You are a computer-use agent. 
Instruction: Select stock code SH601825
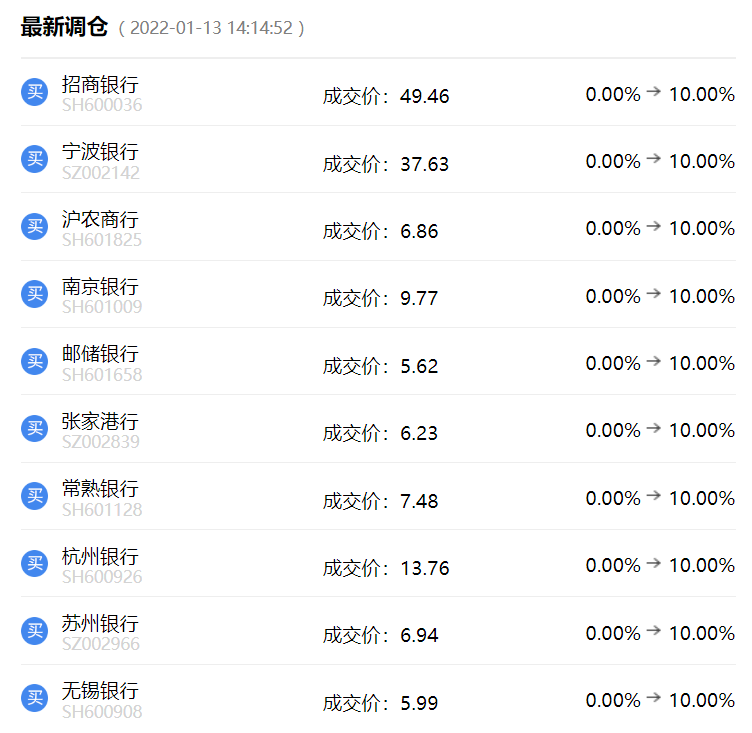coord(102,240)
